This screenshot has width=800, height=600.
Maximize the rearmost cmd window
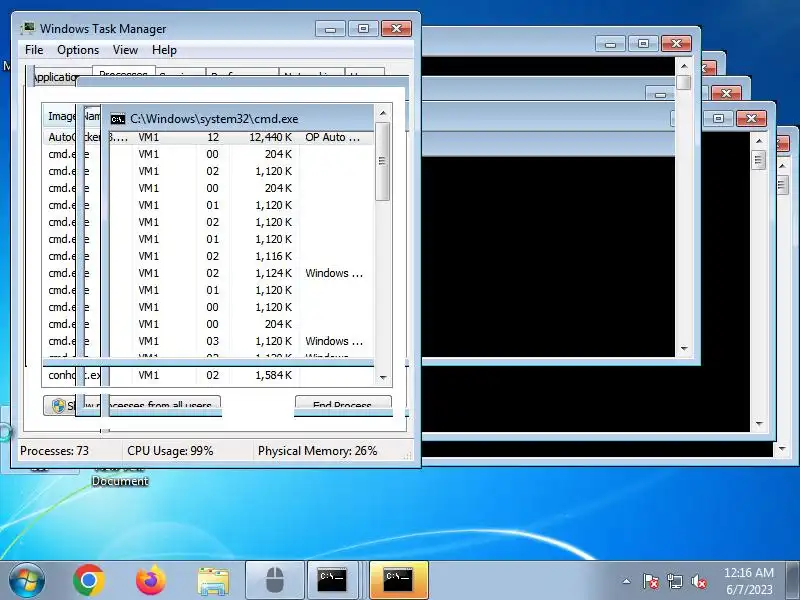point(643,43)
